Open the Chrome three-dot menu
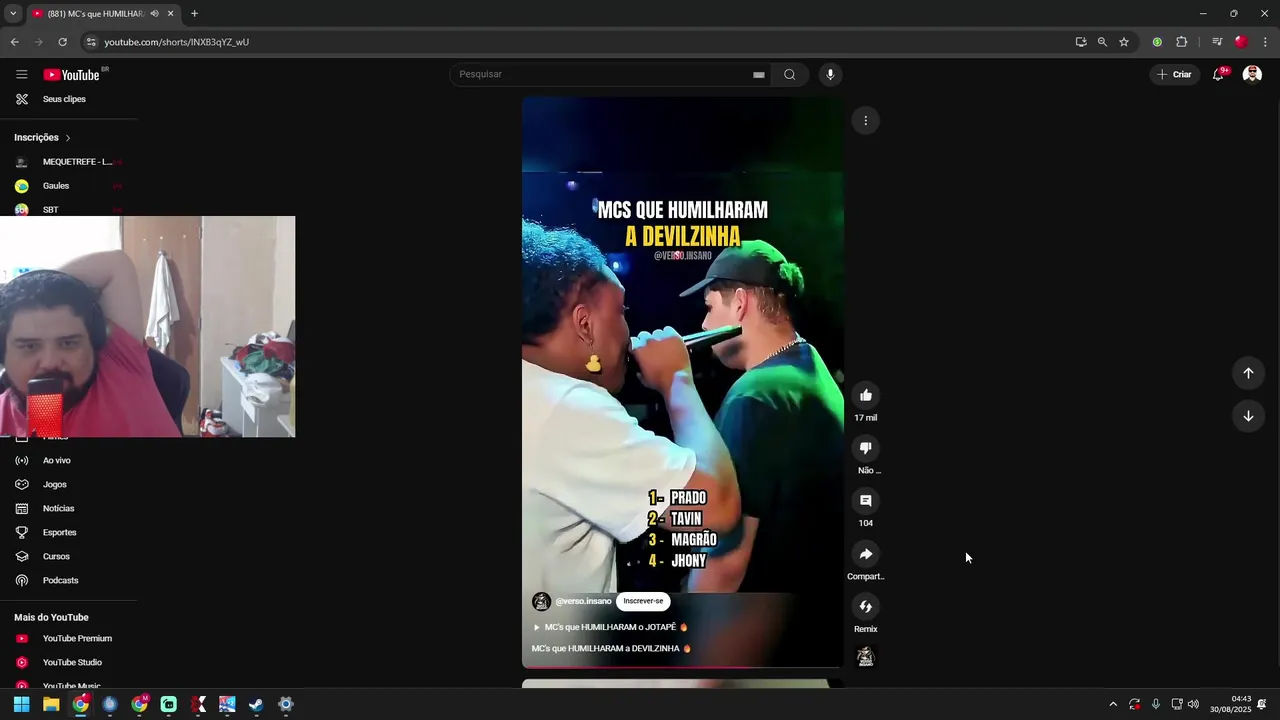The height and width of the screenshot is (720, 1280). tap(1265, 42)
